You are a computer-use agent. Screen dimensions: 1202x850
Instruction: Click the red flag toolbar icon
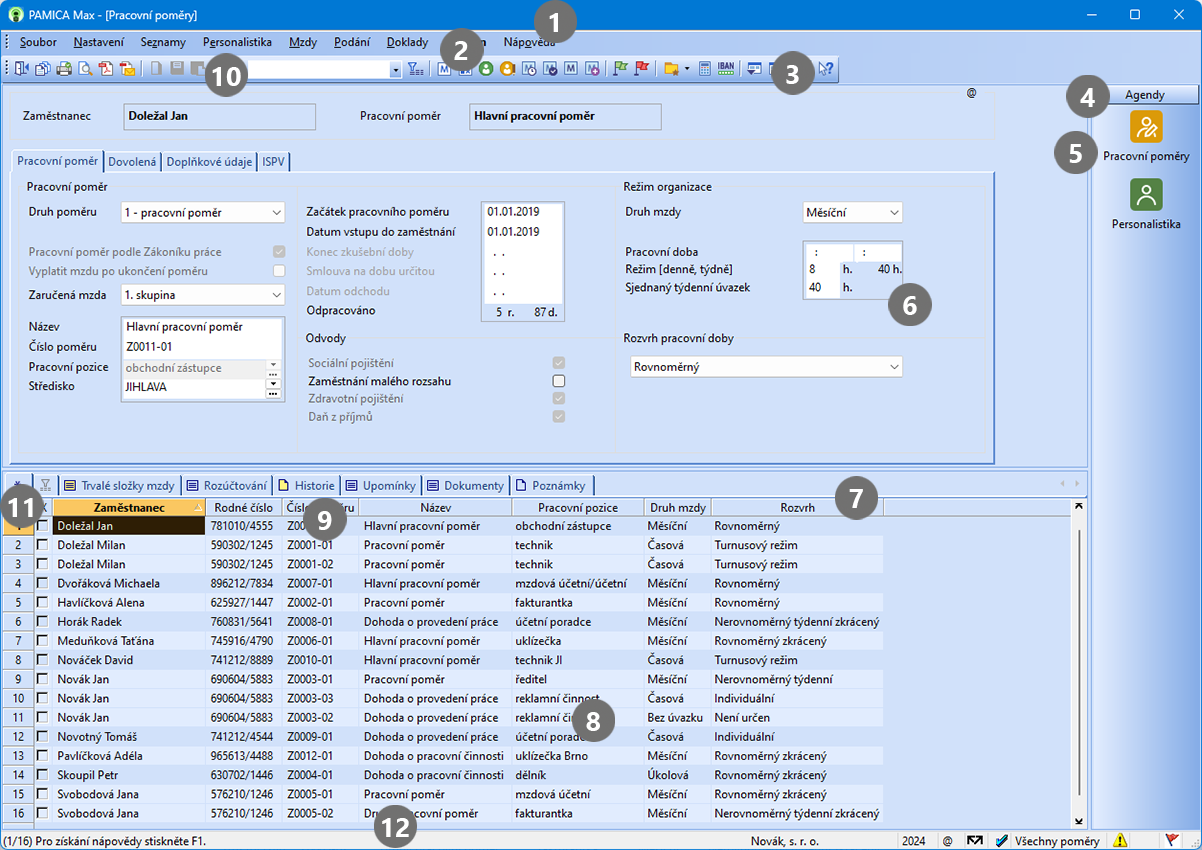tap(642, 69)
